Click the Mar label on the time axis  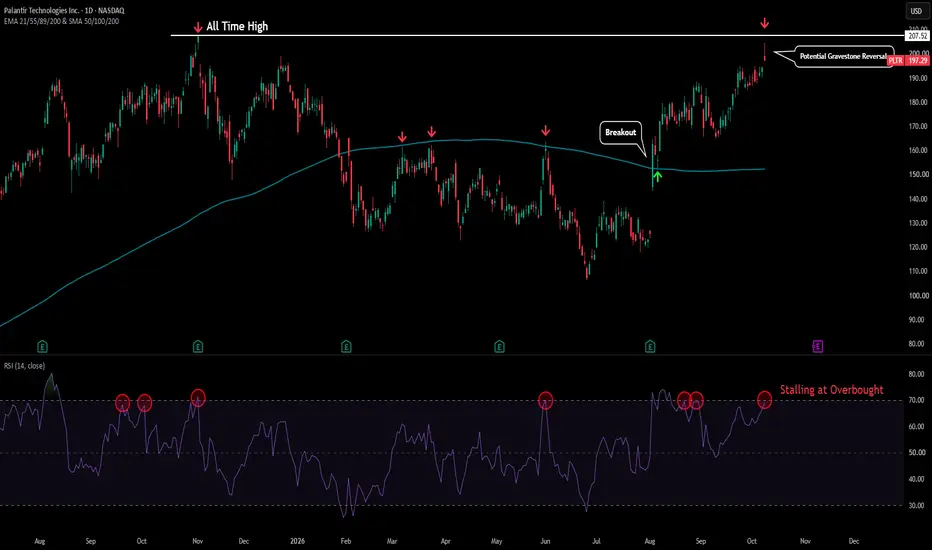click(x=392, y=541)
